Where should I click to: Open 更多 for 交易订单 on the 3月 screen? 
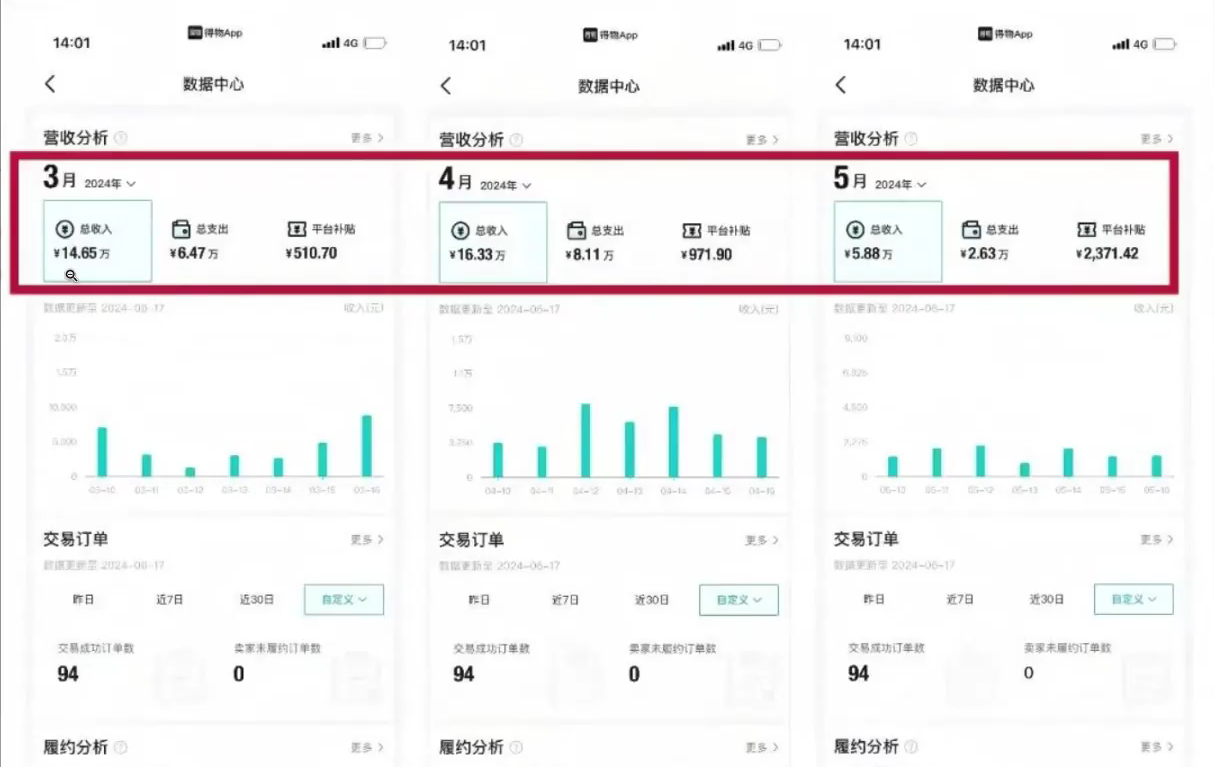[367, 539]
